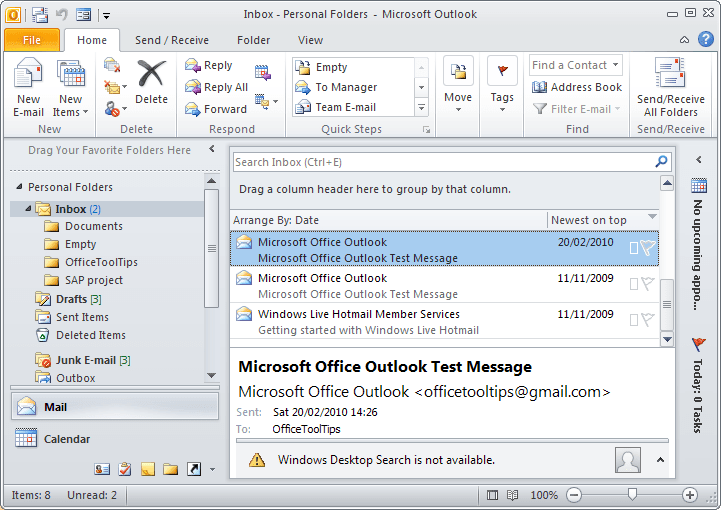
Task: Reply to the selected message
Action: tap(209, 65)
